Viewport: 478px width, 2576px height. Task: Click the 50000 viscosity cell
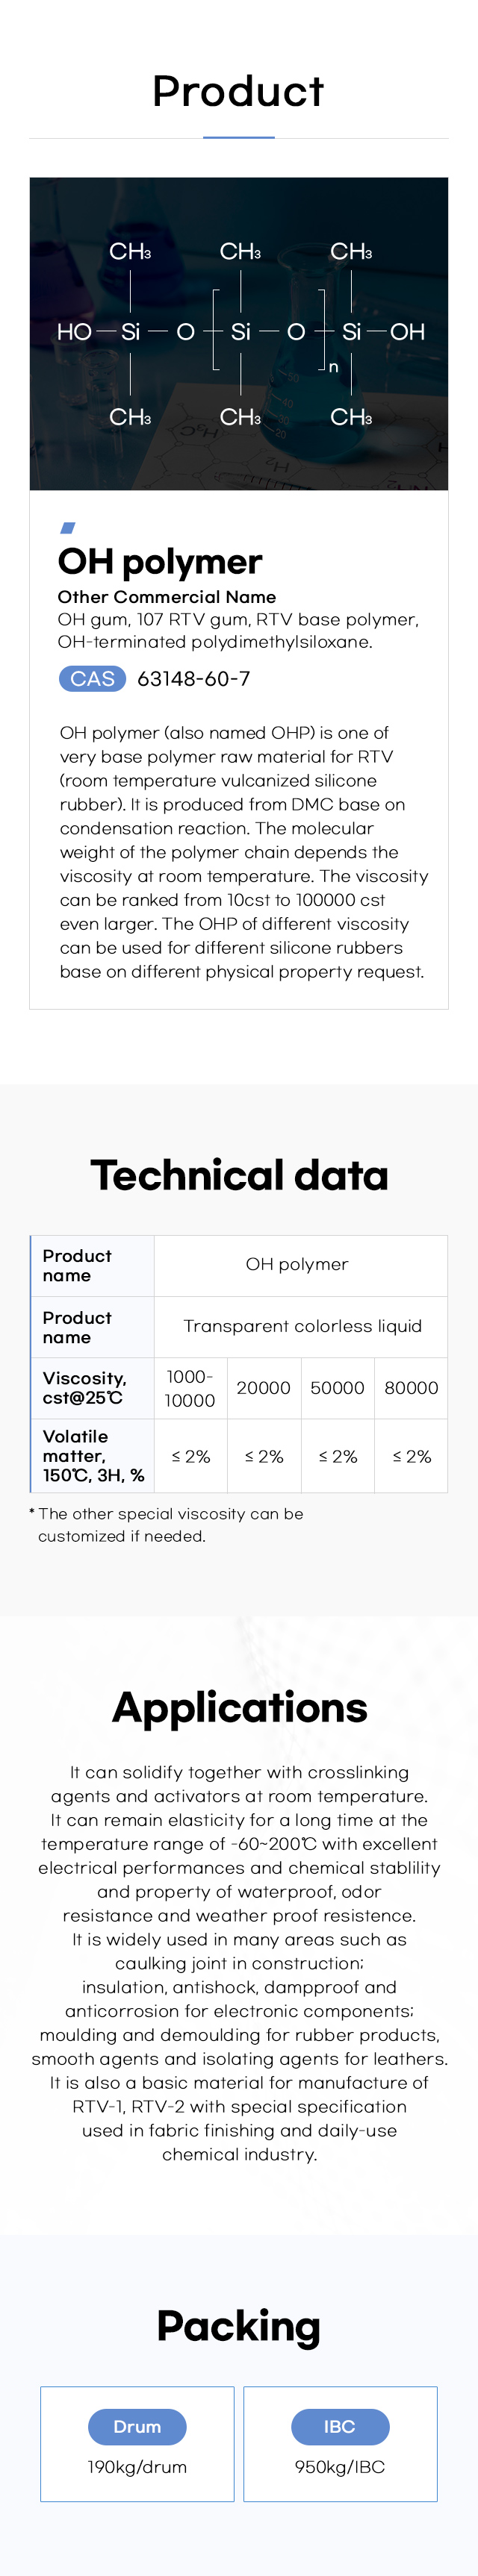coord(337,1388)
